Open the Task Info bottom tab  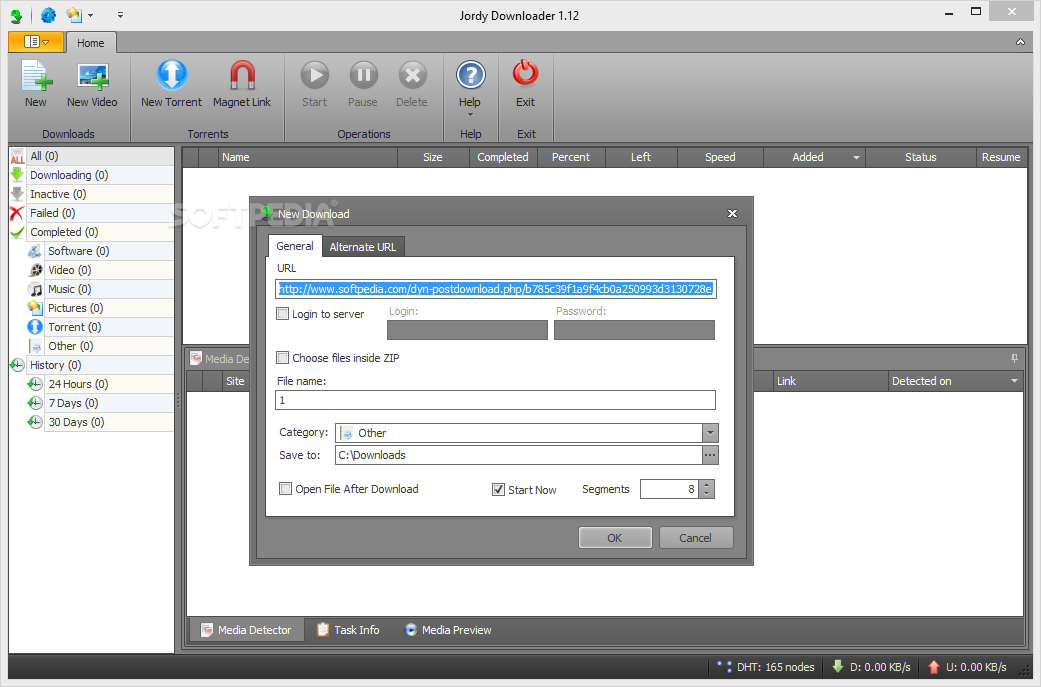tap(349, 630)
